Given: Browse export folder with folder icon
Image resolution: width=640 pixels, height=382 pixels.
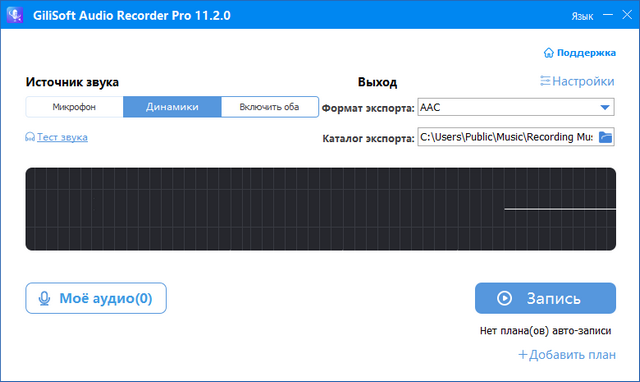Looking at the screenshot, I should 605,137.
